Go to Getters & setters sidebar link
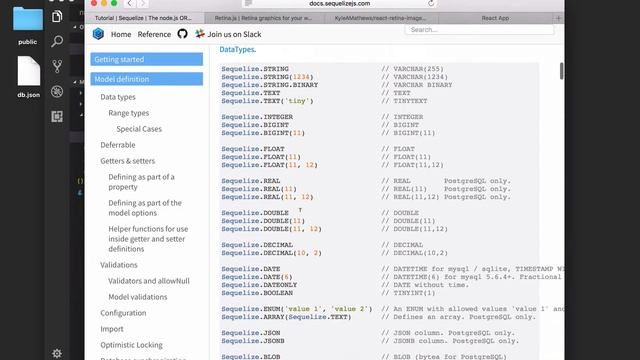This screenshot has width=640, height=360. pos(128,161)
